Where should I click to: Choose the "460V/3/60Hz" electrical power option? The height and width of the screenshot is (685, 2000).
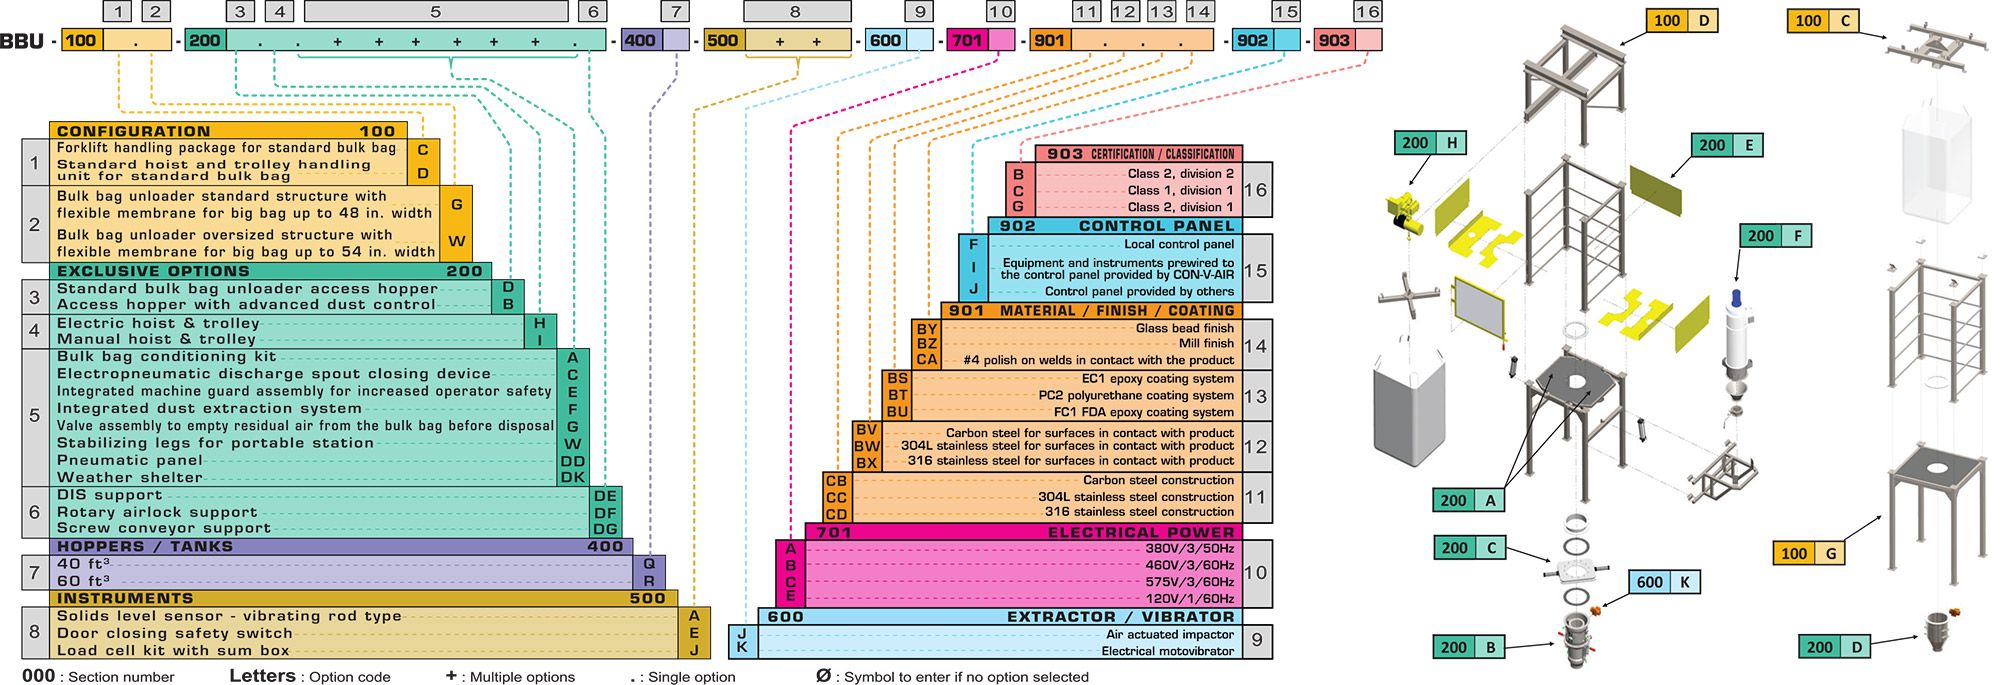coord(1189,565)
